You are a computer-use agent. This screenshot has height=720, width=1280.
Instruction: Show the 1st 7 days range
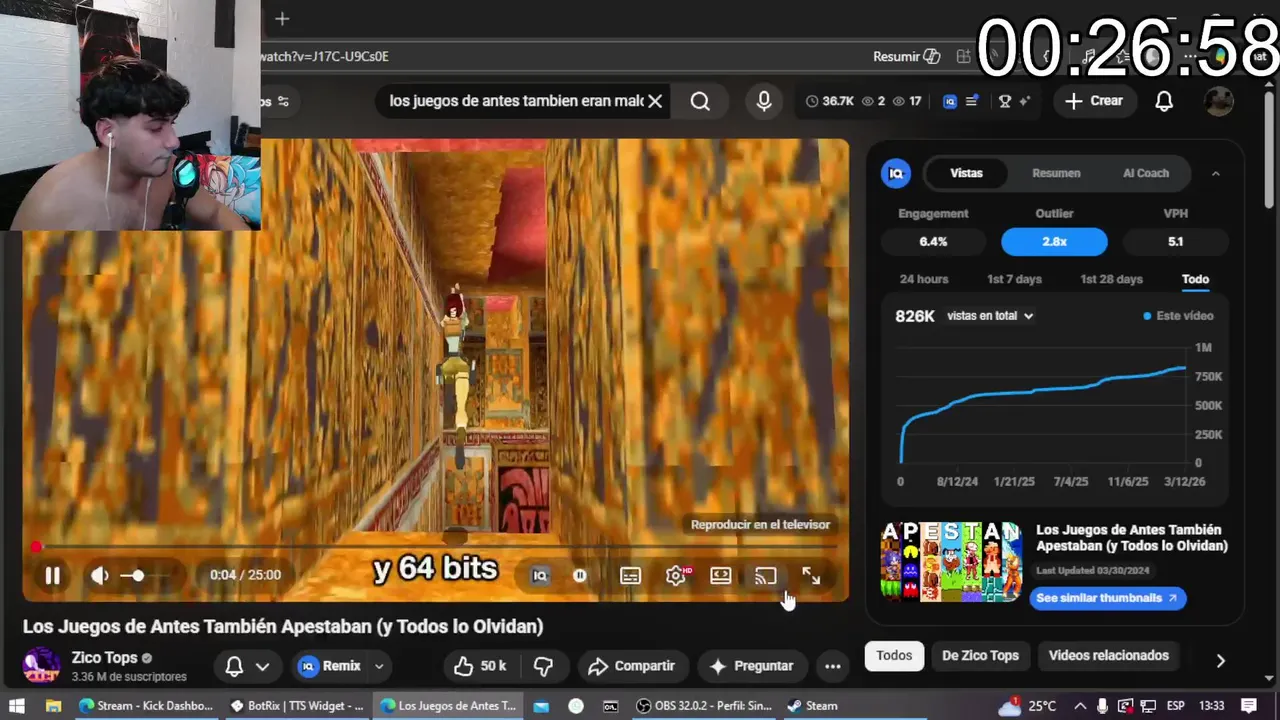1014,279
